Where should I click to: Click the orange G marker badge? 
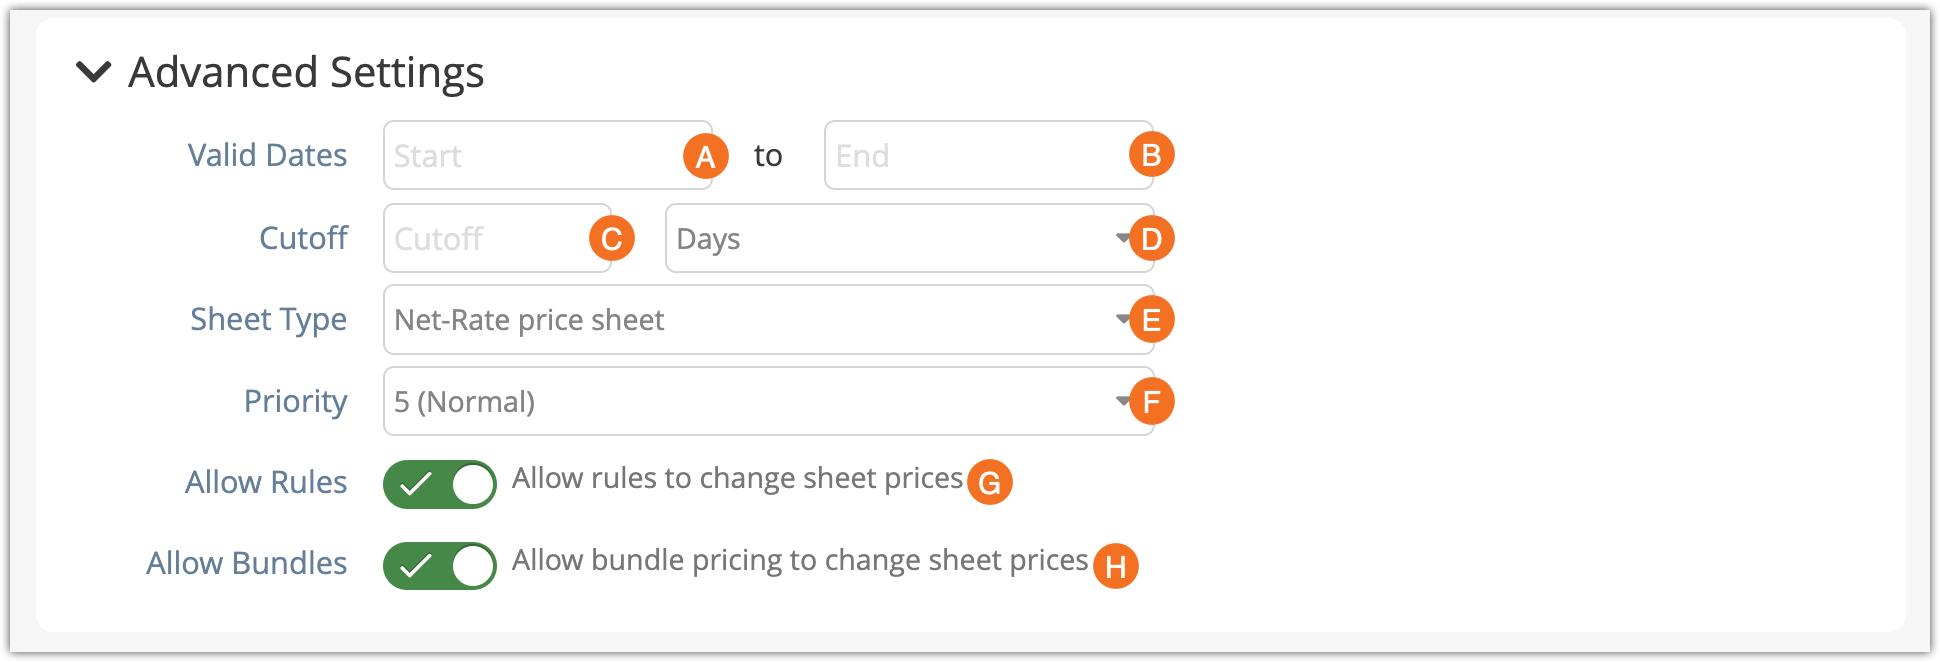(x=989, y=483)
